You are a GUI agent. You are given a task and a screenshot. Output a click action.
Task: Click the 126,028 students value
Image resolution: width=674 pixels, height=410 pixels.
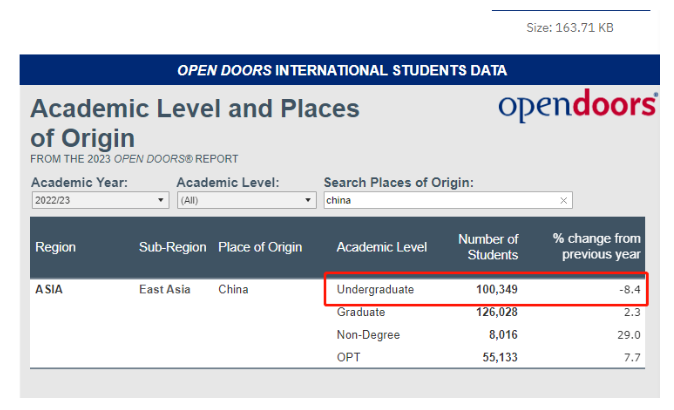click(x=496, y=312)
